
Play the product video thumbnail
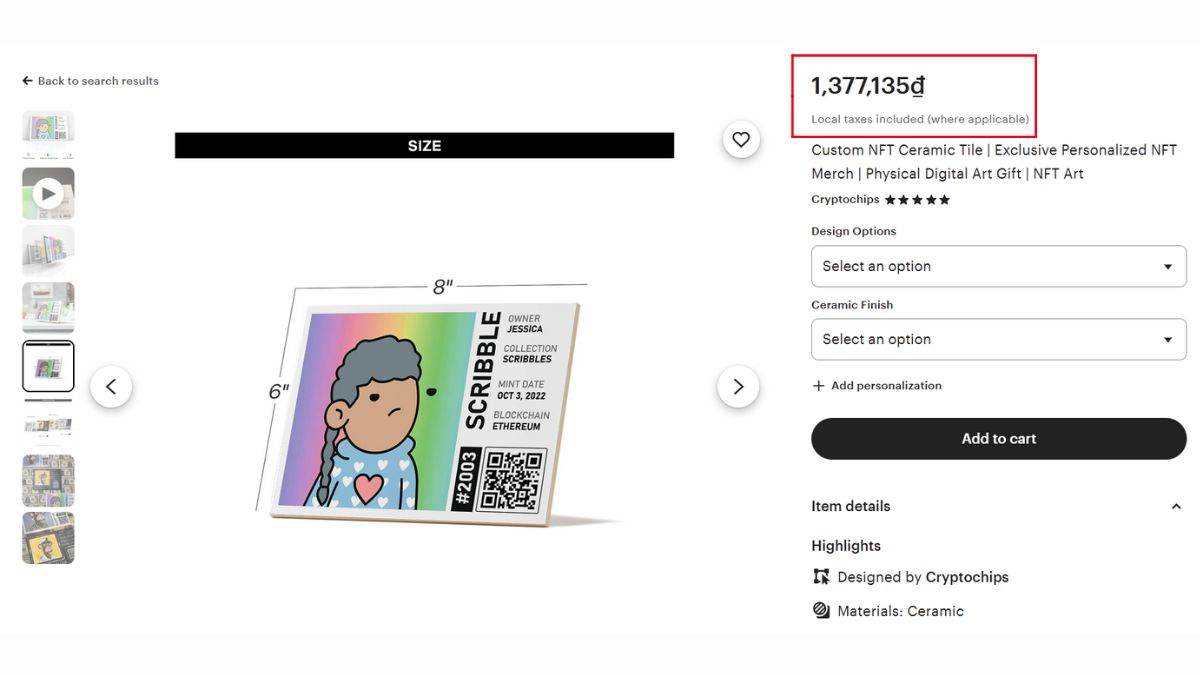click(x=48, y=193)
